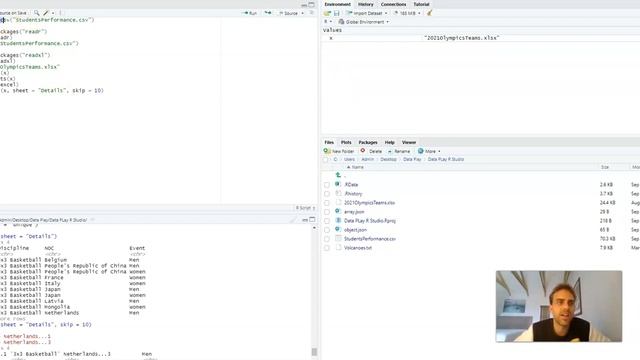Screen dimensions: 640x360
Task: Click the Delete button in Files pane
Action: [371, 151]
